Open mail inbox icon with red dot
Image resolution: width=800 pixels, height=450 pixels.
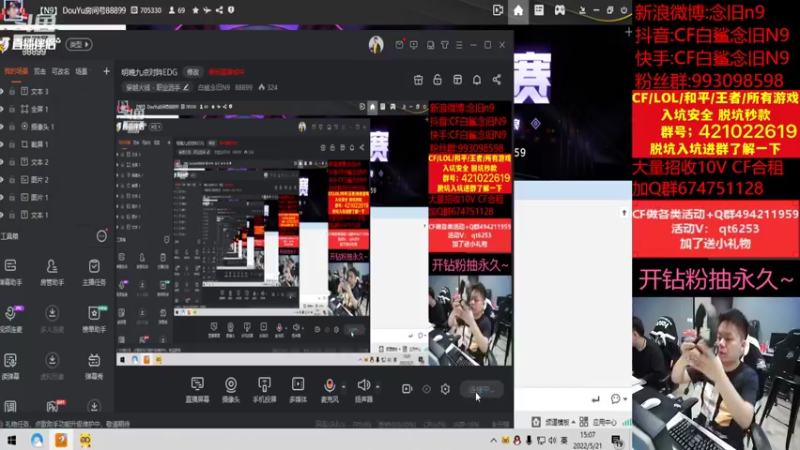tap(399, 45)
